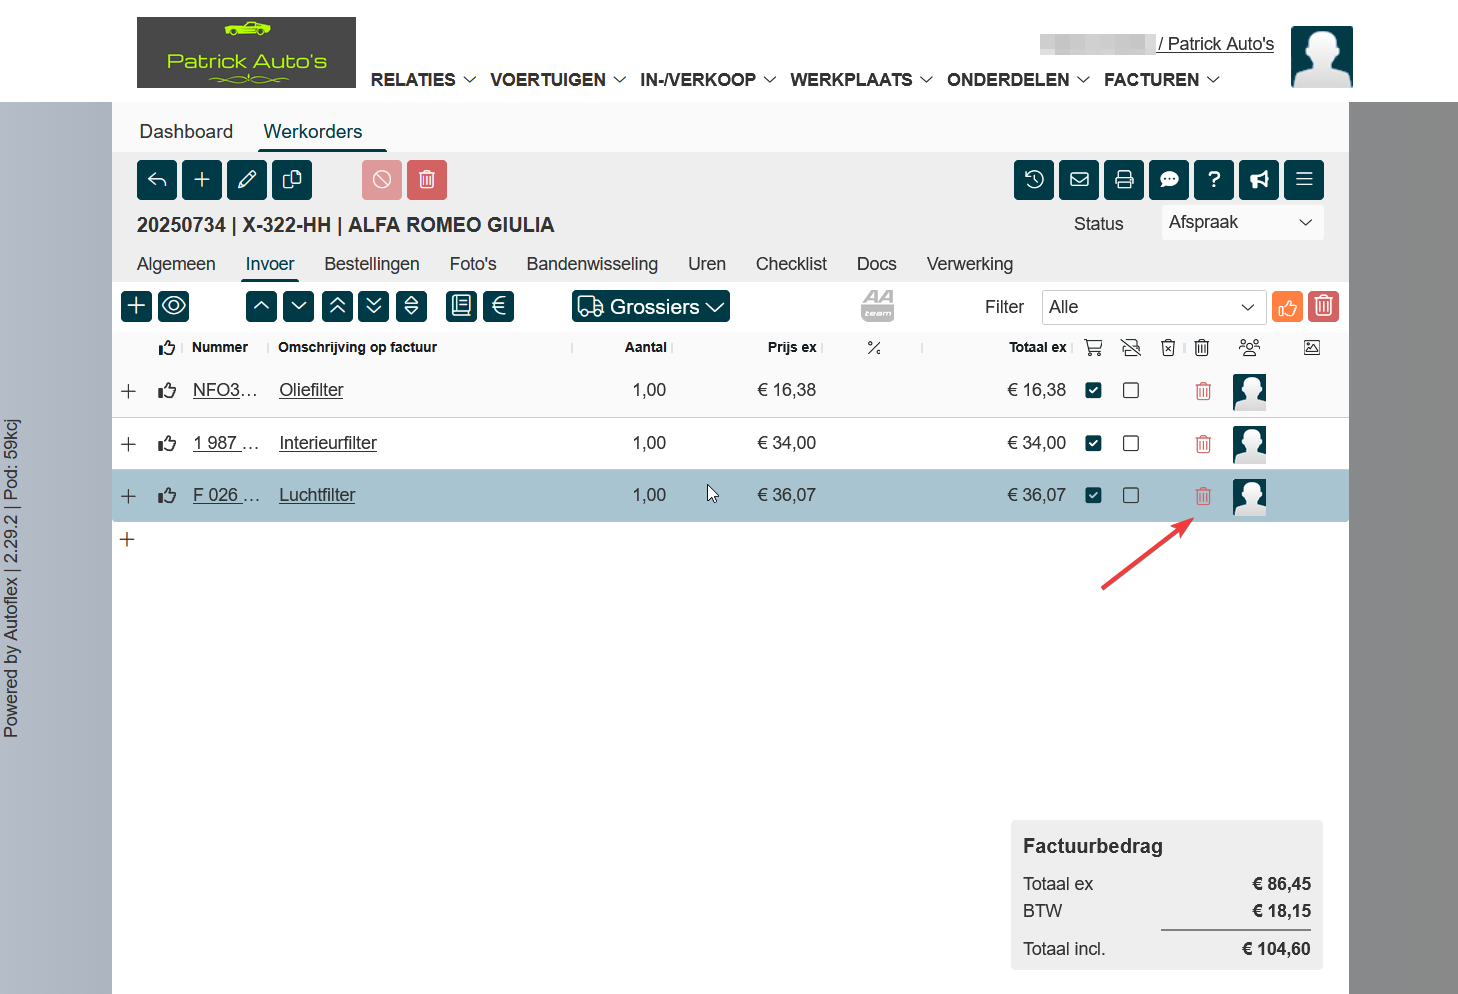
Task: Open the Interieurfilter link
Action: coord(328,443)
